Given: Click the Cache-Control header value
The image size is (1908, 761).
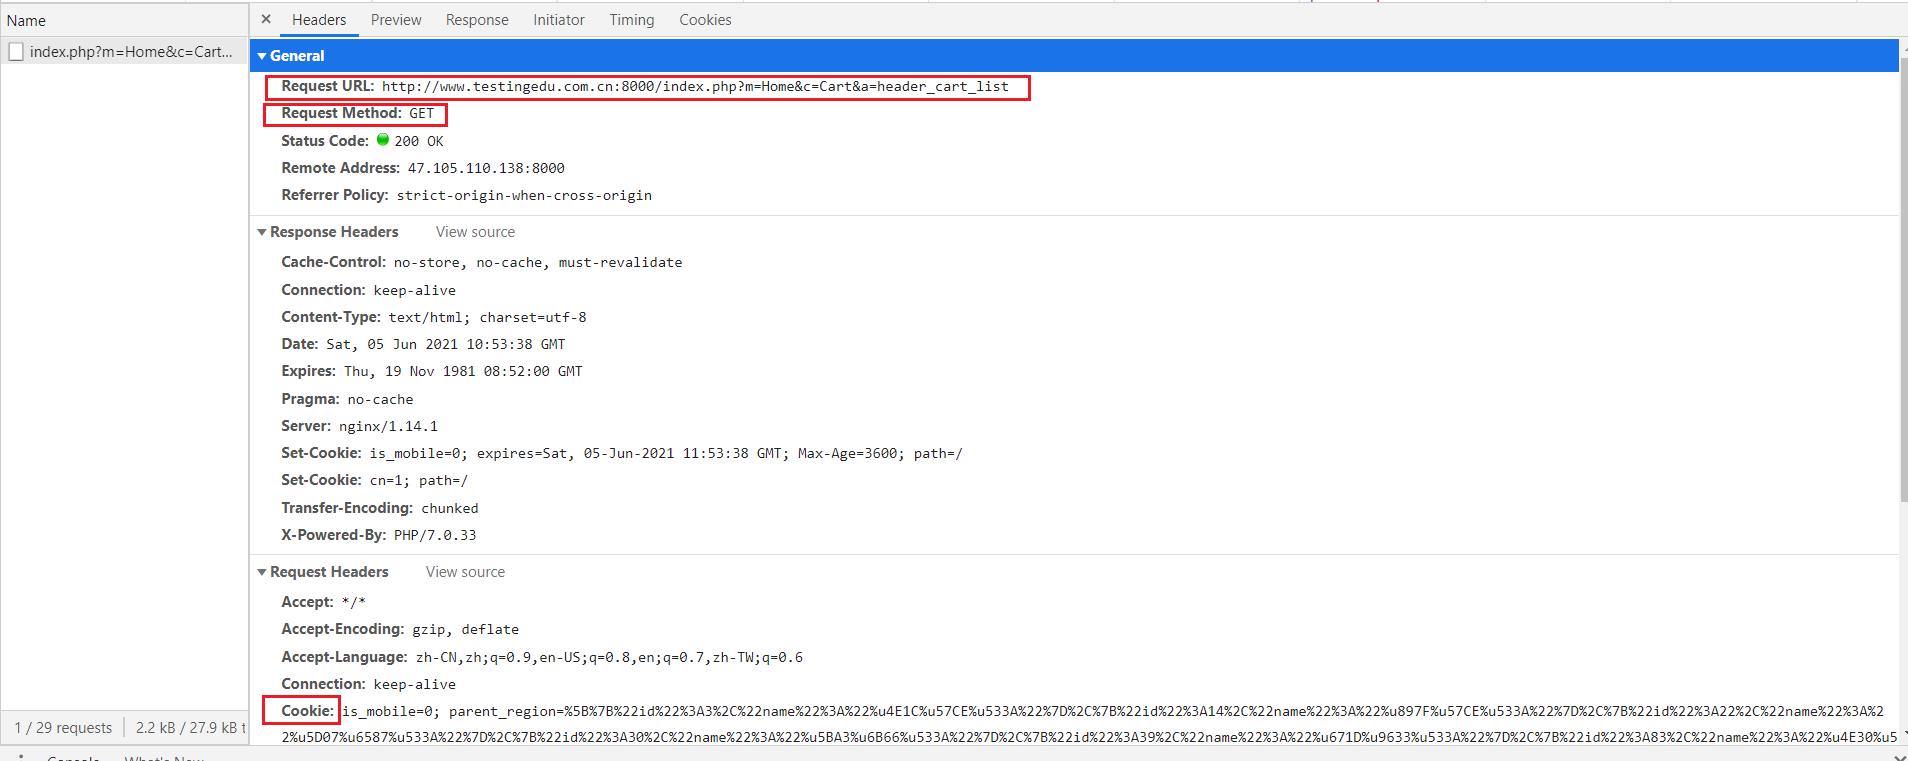Looking at the screenshot, I should click(538, 263).
